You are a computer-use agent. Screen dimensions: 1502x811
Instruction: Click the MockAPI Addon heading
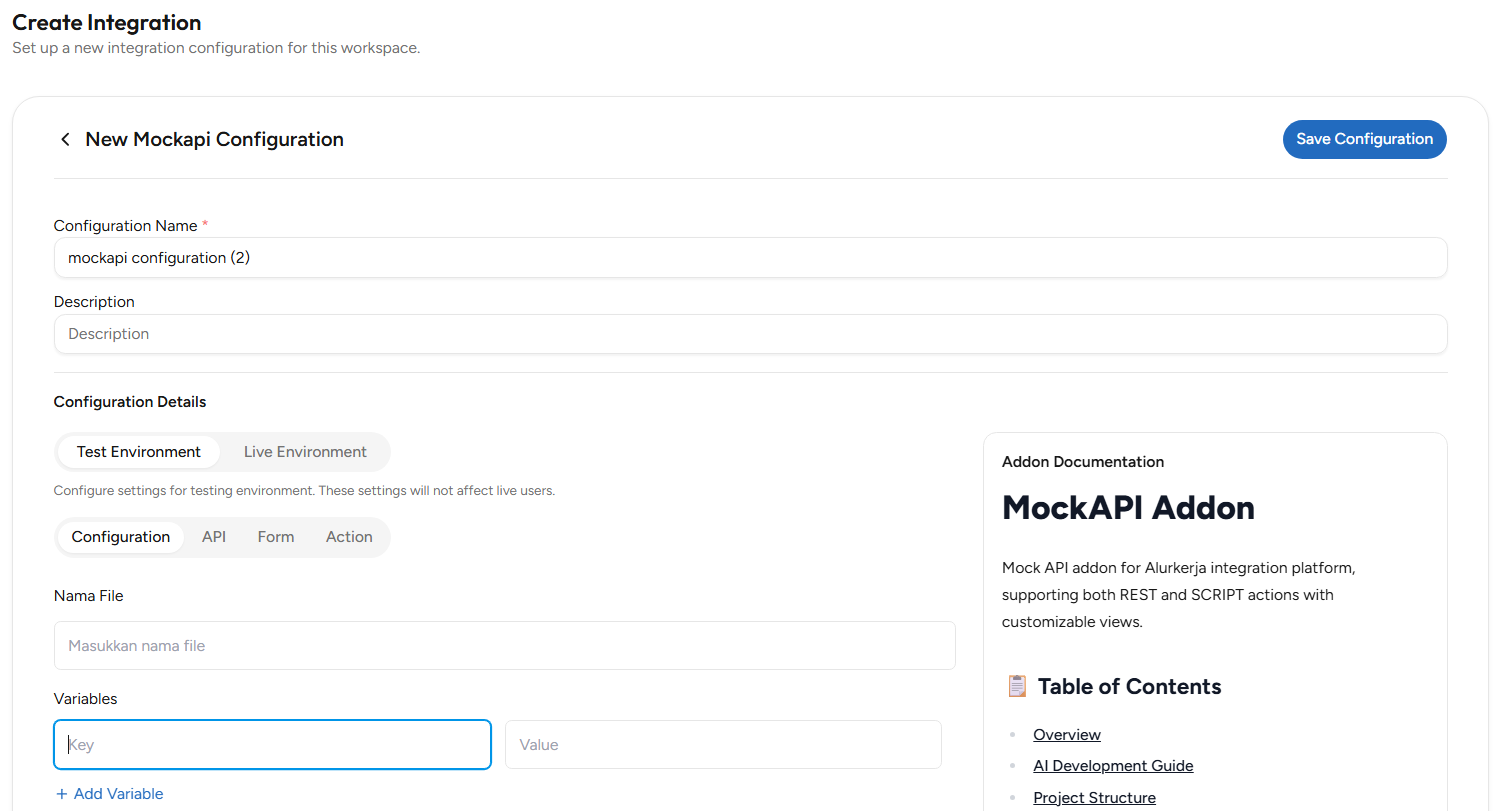pos(1128,508)
